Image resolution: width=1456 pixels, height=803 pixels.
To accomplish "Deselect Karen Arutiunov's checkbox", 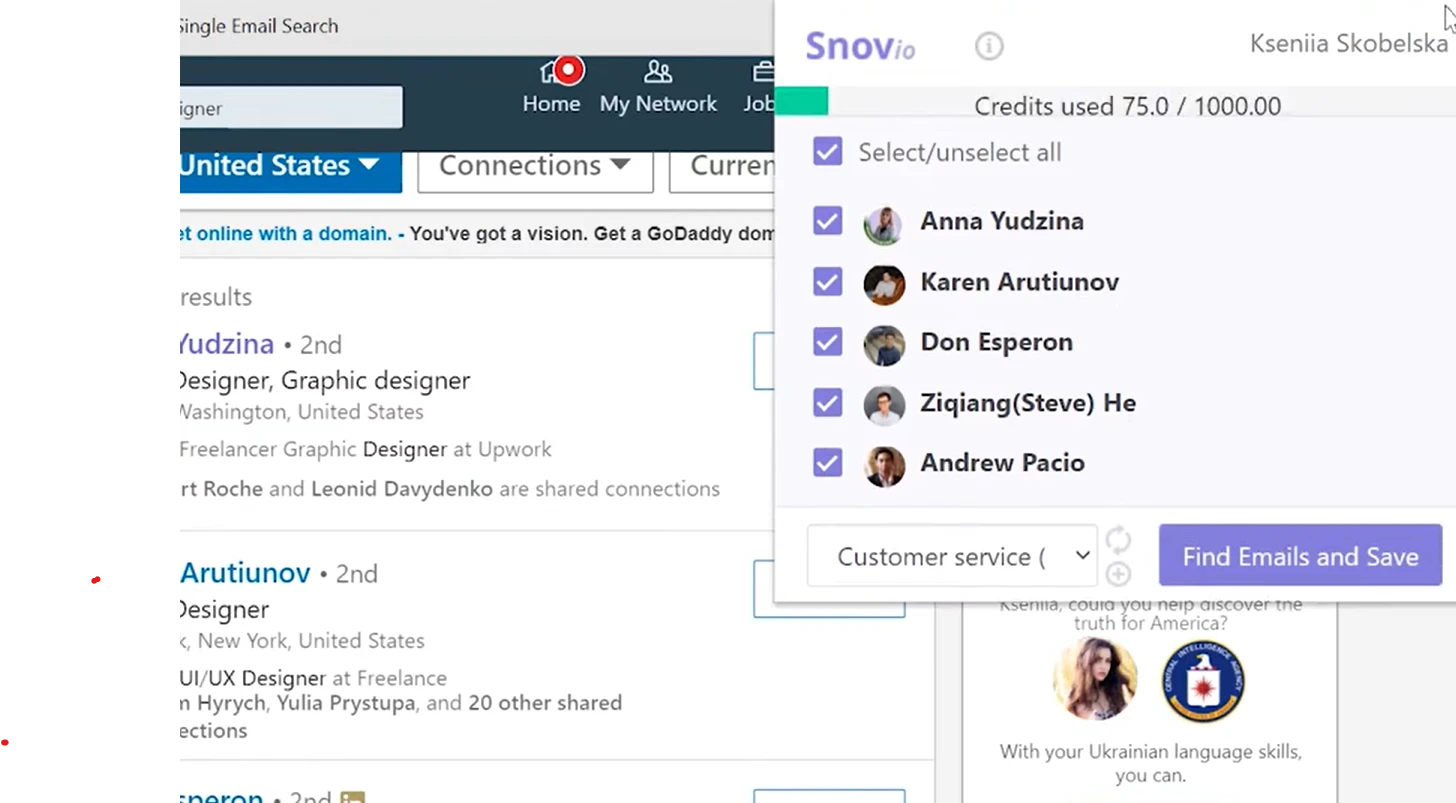I will pyautogui.click(x=827, y=282).
